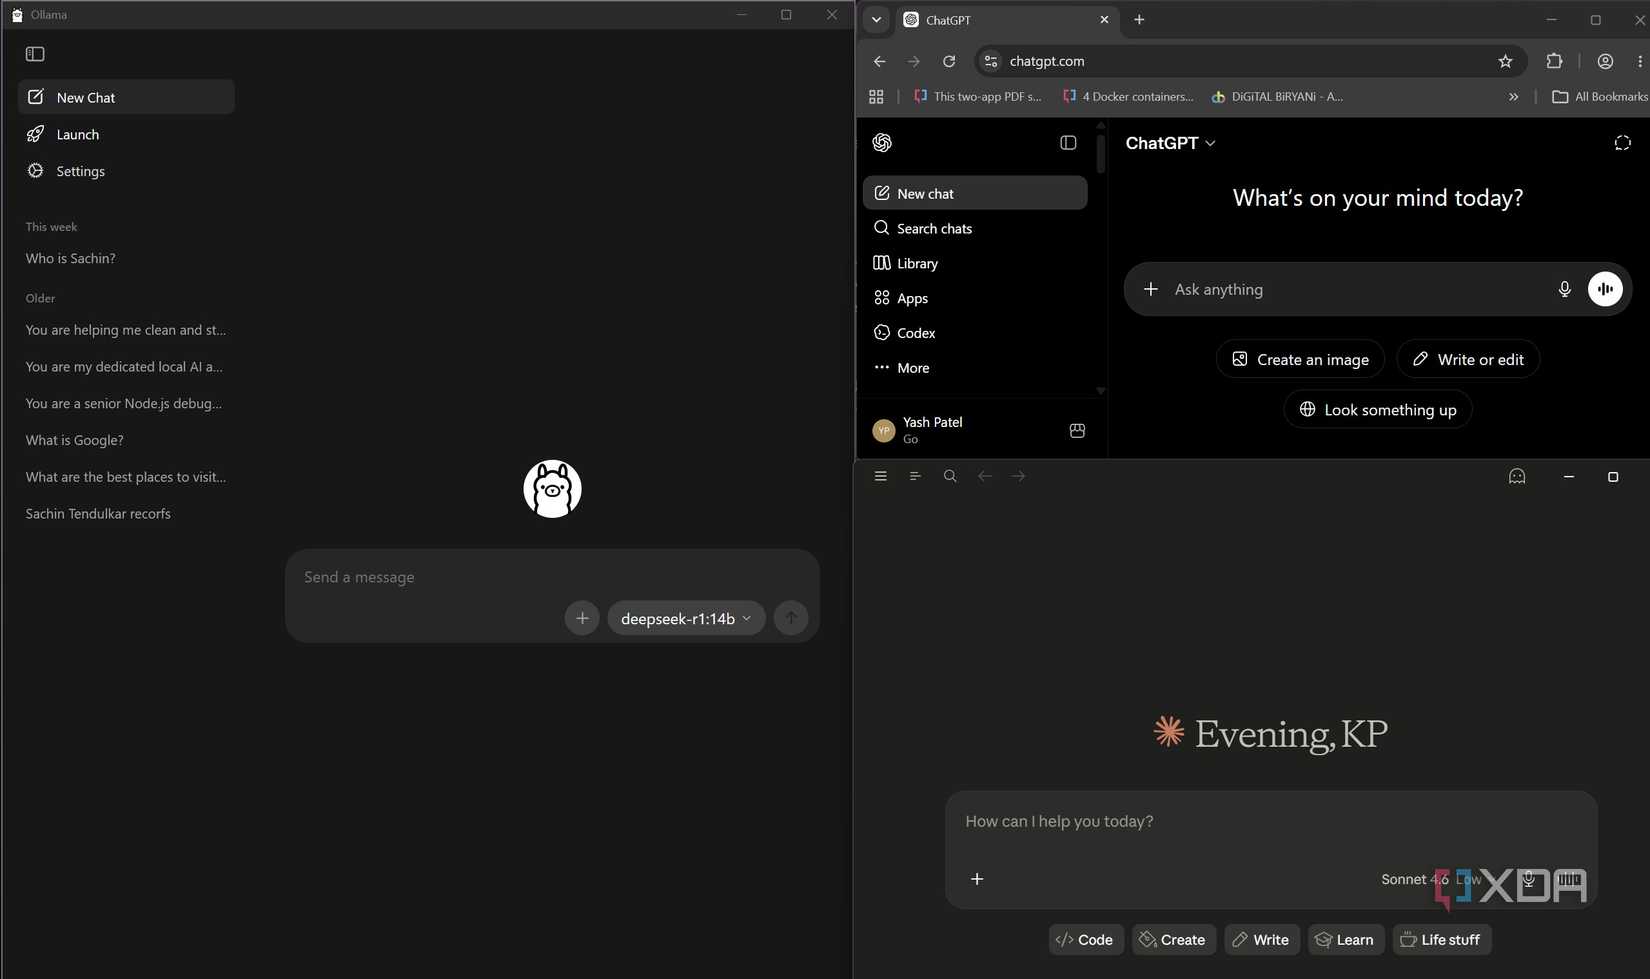Click the chatgpt.com address bar
Viewport: 1650px width, 979px height.
tap(1250, 61)
